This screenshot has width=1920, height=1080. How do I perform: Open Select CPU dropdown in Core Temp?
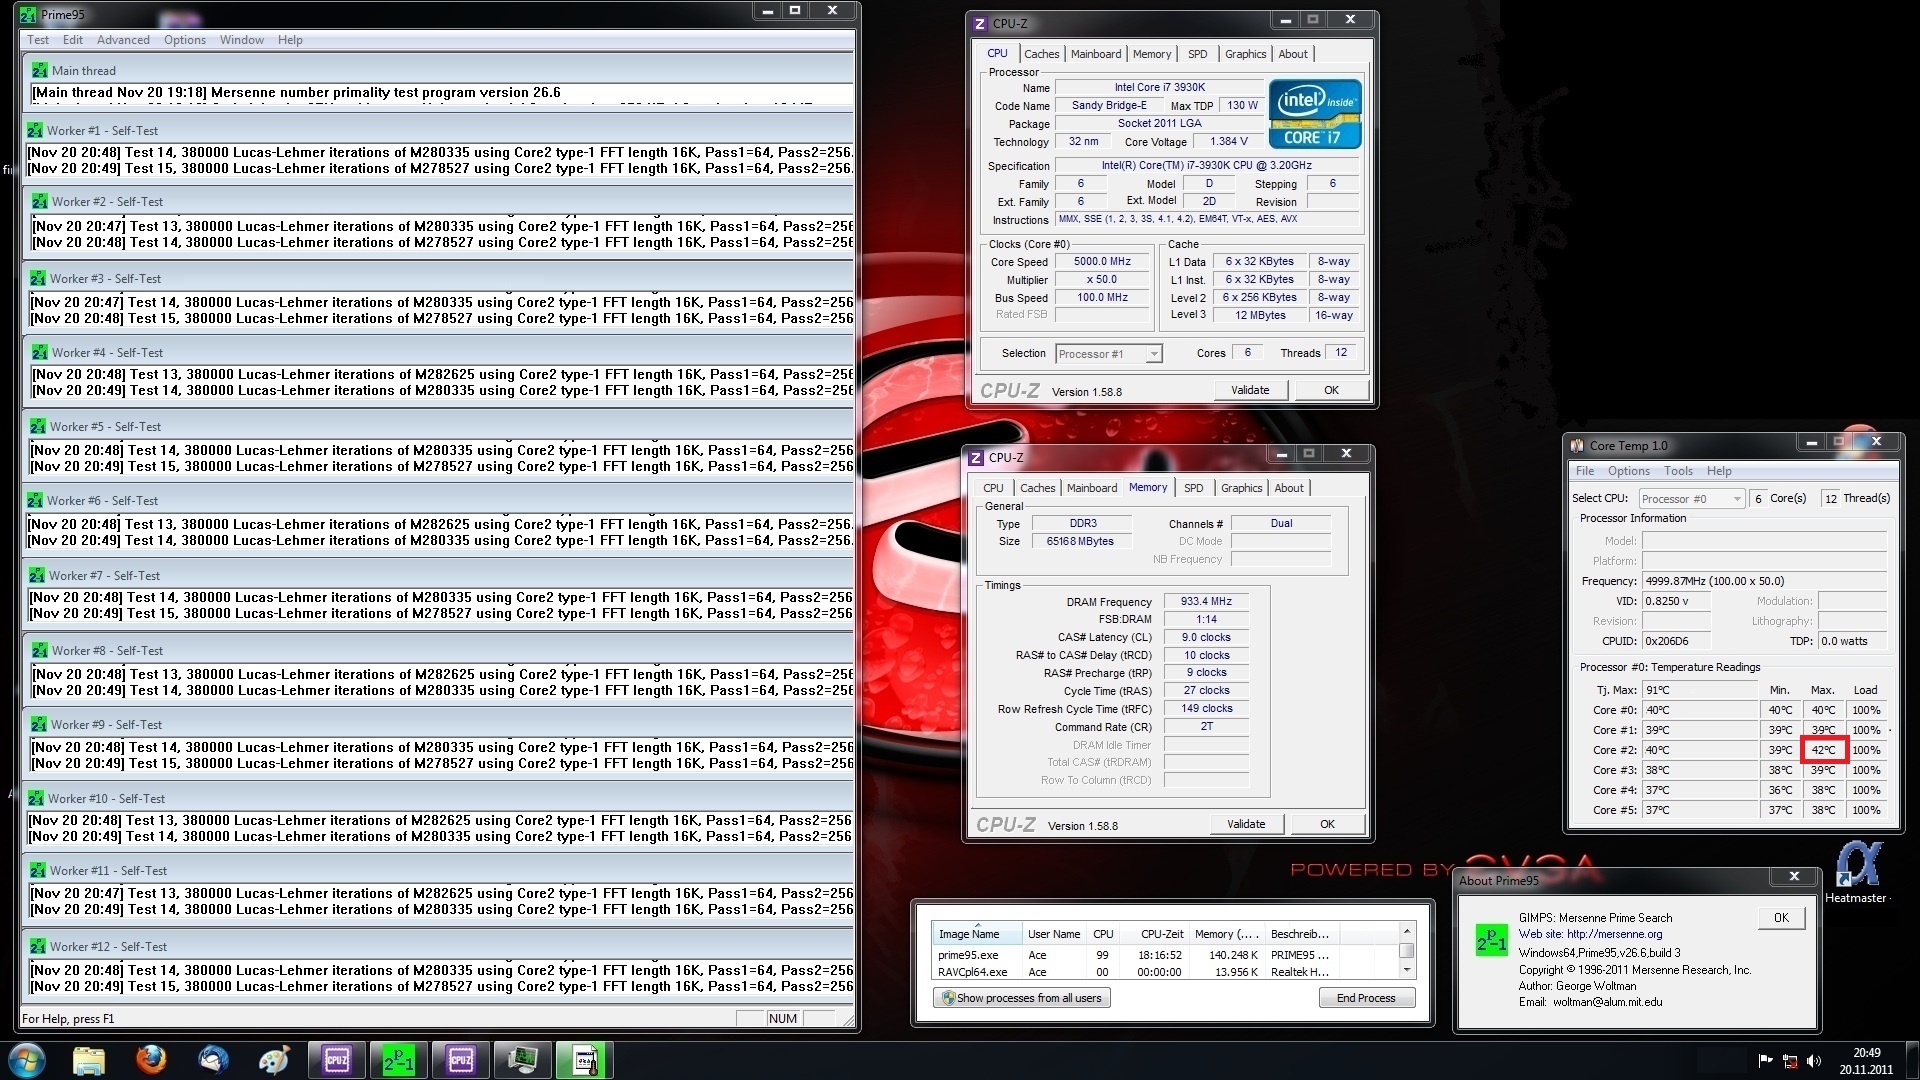1691,498
